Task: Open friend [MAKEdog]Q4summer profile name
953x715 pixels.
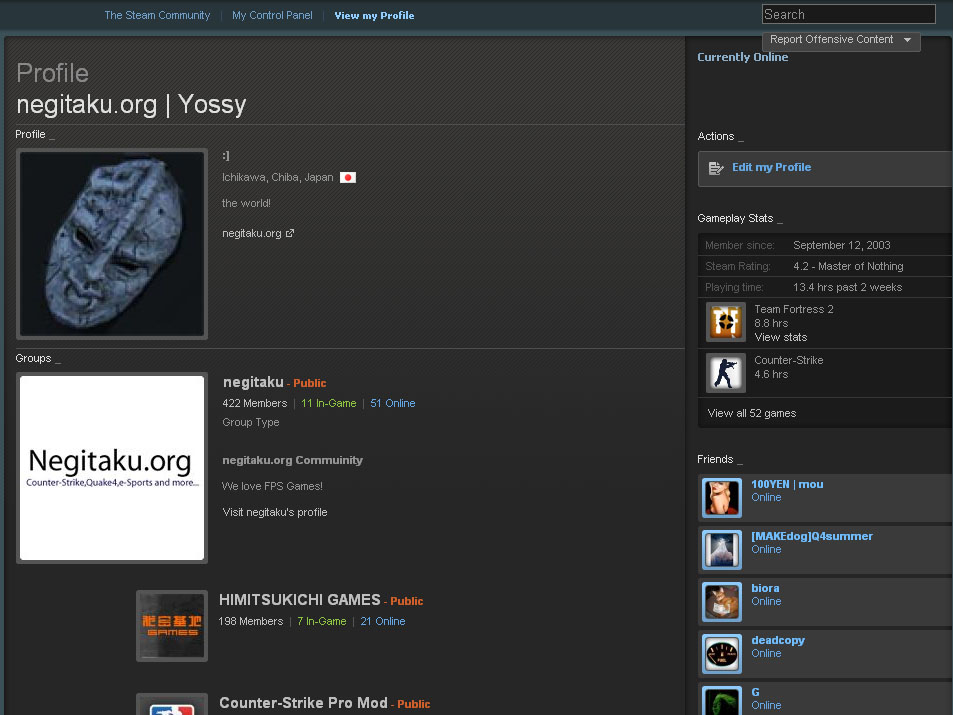Action: coord(812,536)
